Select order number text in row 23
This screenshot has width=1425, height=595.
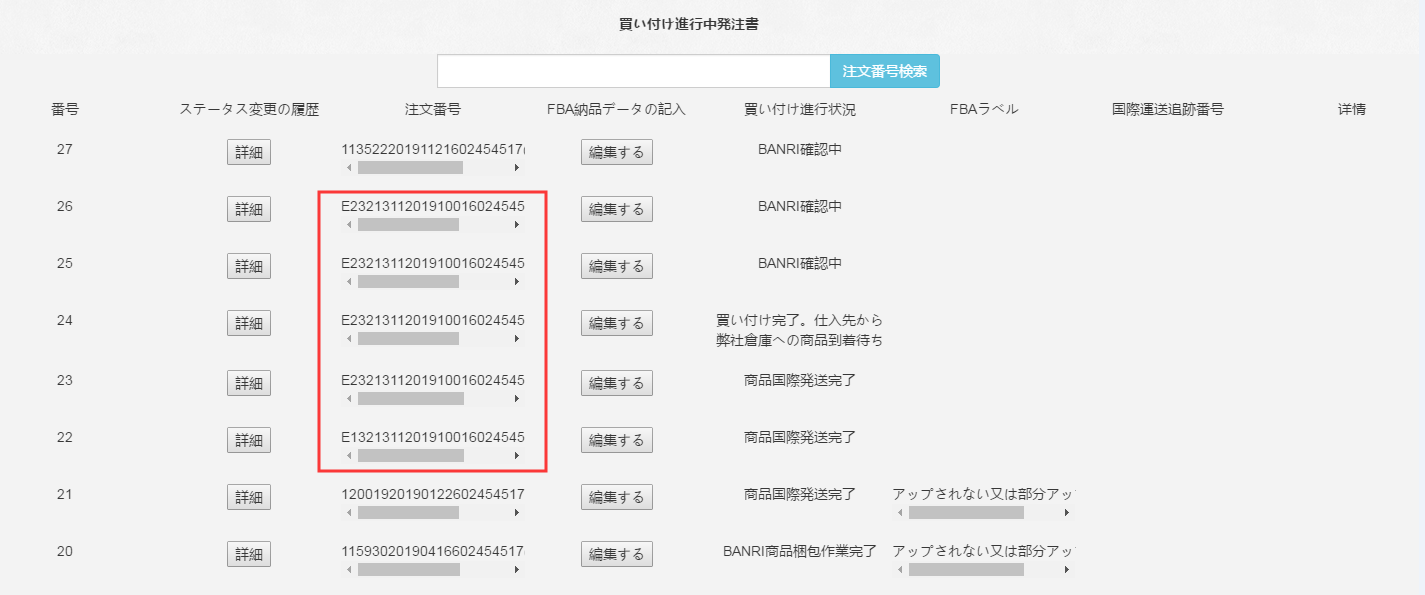432,380
